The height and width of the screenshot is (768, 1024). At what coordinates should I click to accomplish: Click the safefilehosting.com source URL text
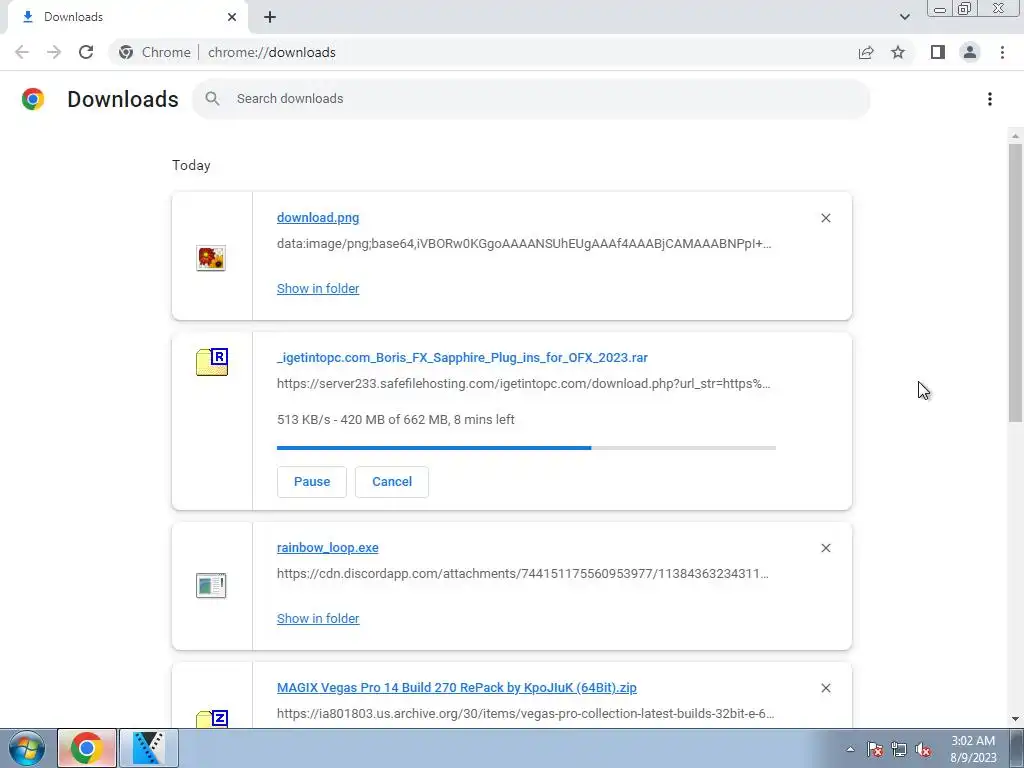coord(524,384)
